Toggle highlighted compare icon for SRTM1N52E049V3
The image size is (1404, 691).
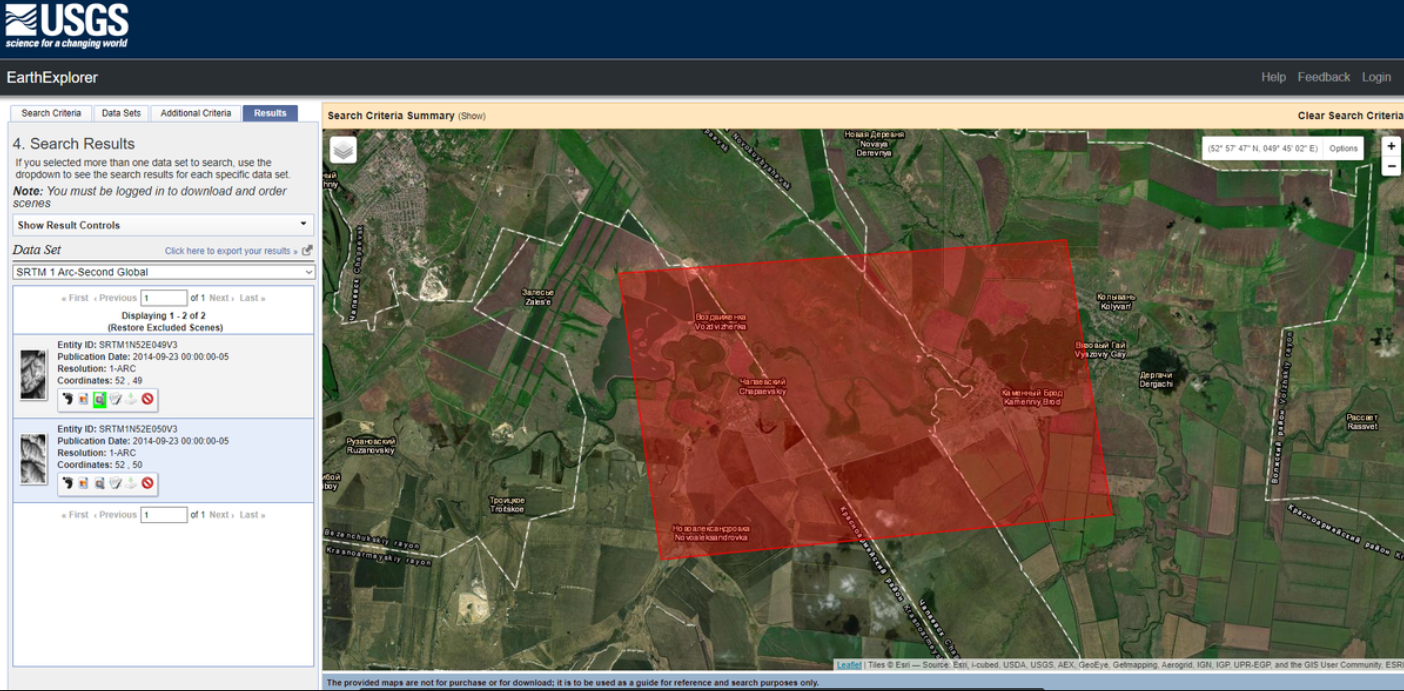click(x=99, y=399)
